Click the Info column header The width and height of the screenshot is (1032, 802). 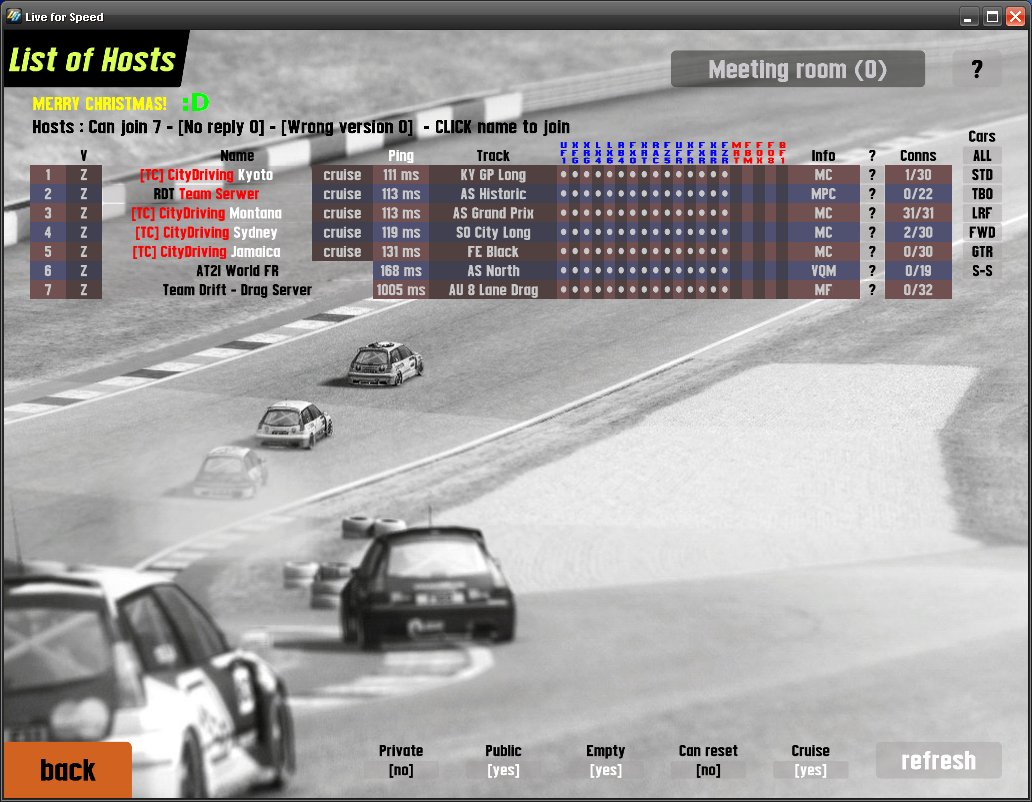[823, 156]
